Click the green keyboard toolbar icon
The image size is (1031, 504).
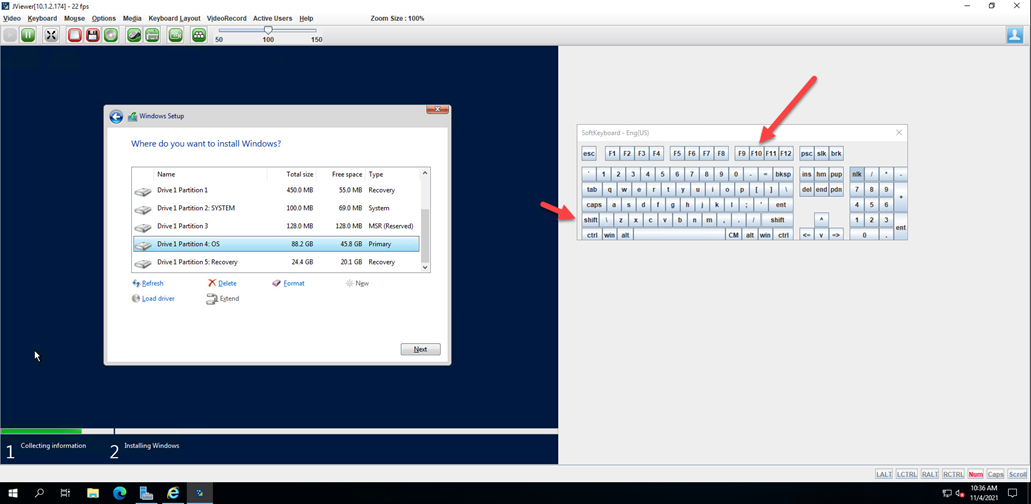[152, 35]
